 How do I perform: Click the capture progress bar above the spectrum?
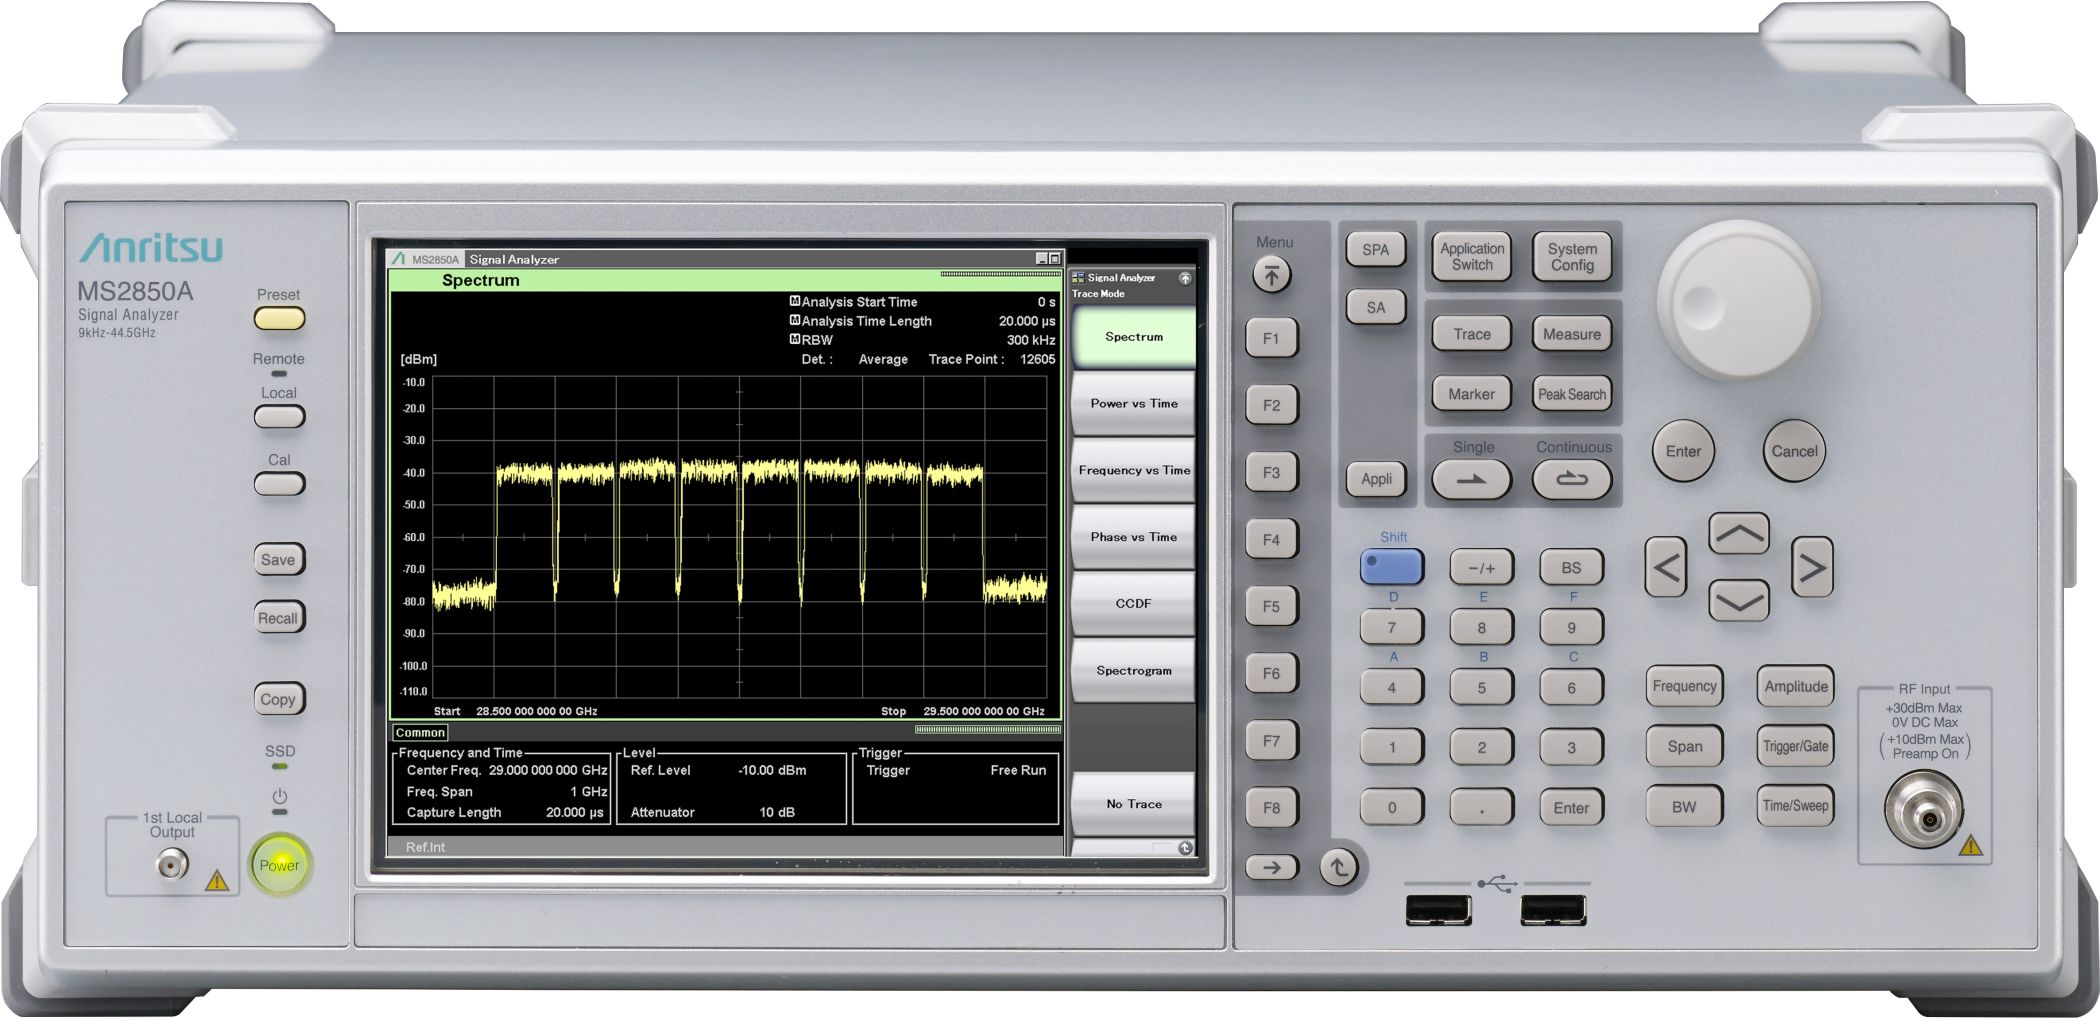[1000, 272]
